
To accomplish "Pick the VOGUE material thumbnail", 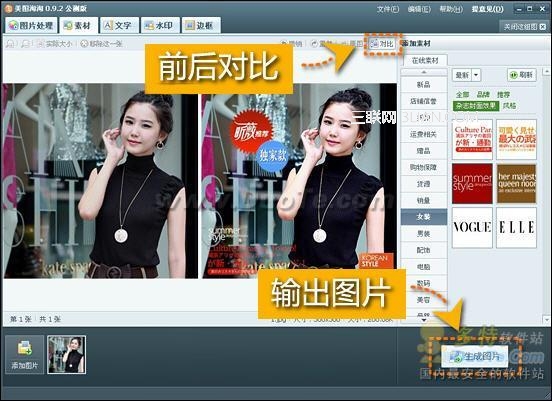I will point(472,227).
